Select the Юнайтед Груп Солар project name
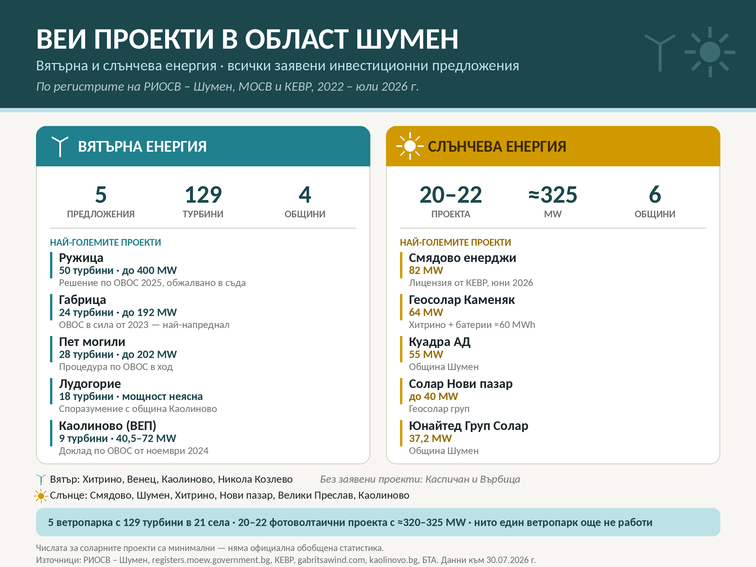This screenshot has width=756, height=567. (469, 426)
